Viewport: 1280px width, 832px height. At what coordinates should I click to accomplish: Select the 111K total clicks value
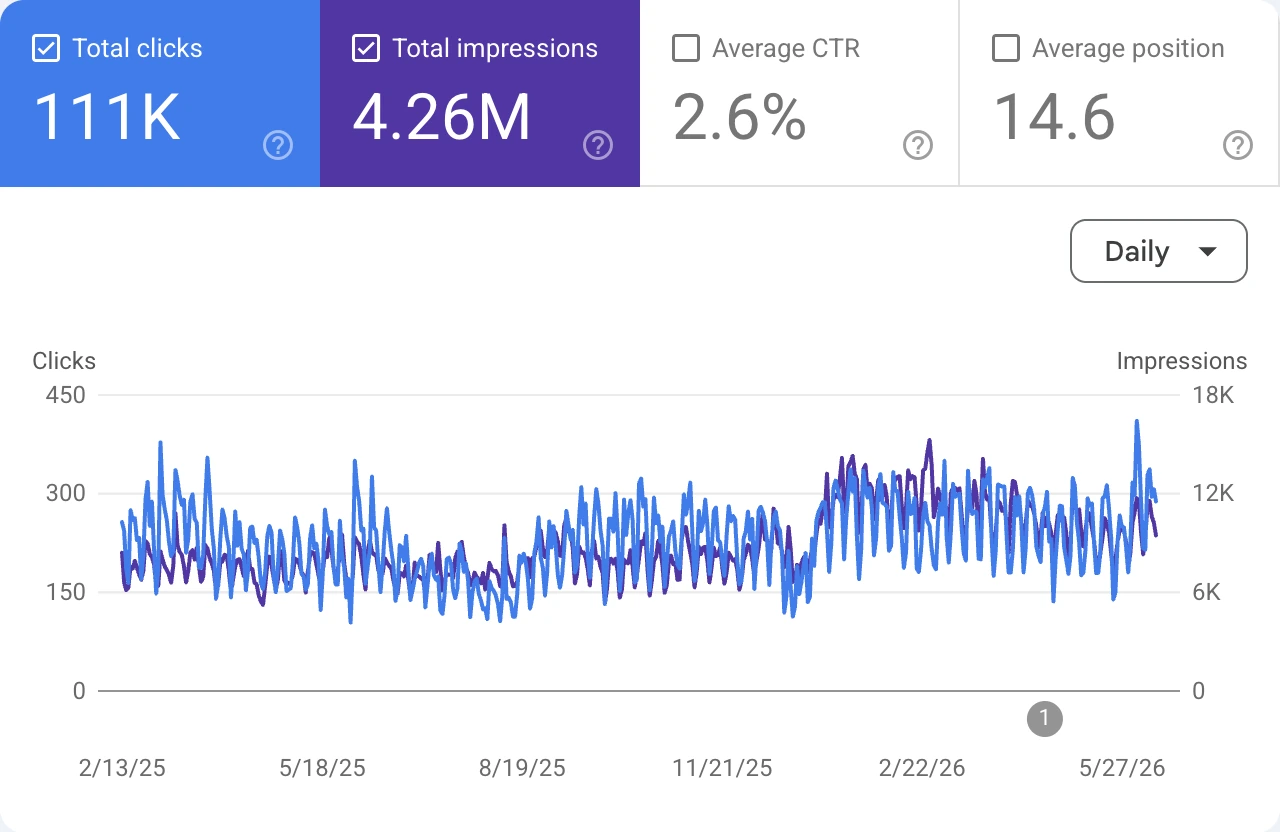107,117
